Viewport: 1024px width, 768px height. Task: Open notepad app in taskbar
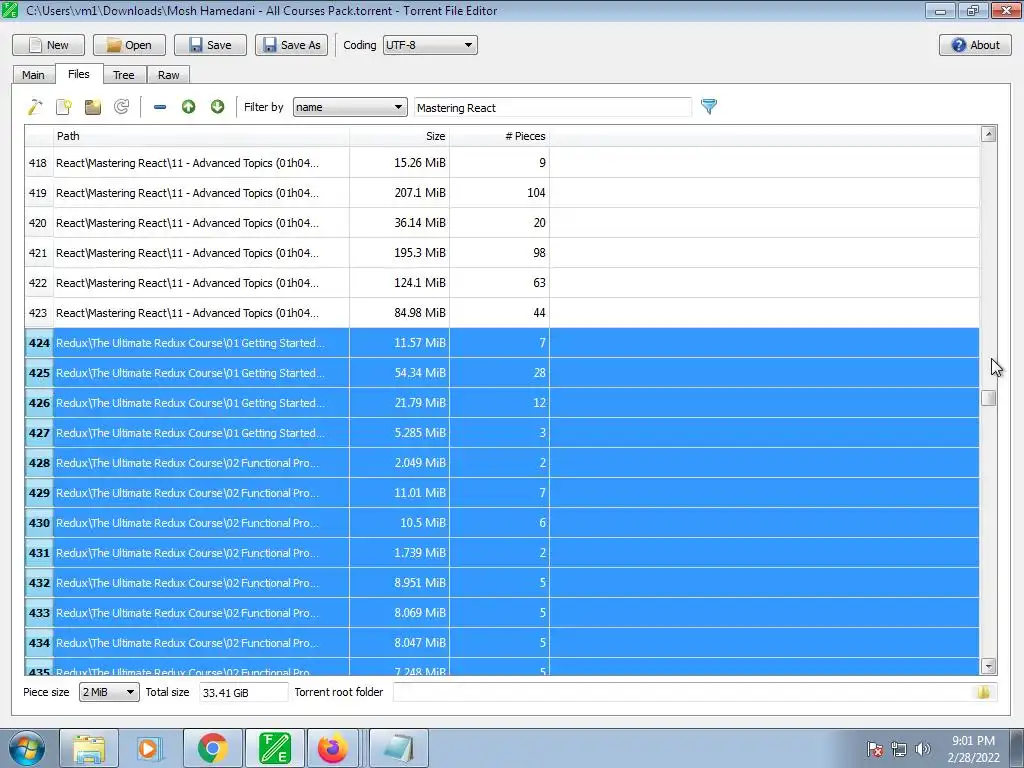[x=399, y=748]
